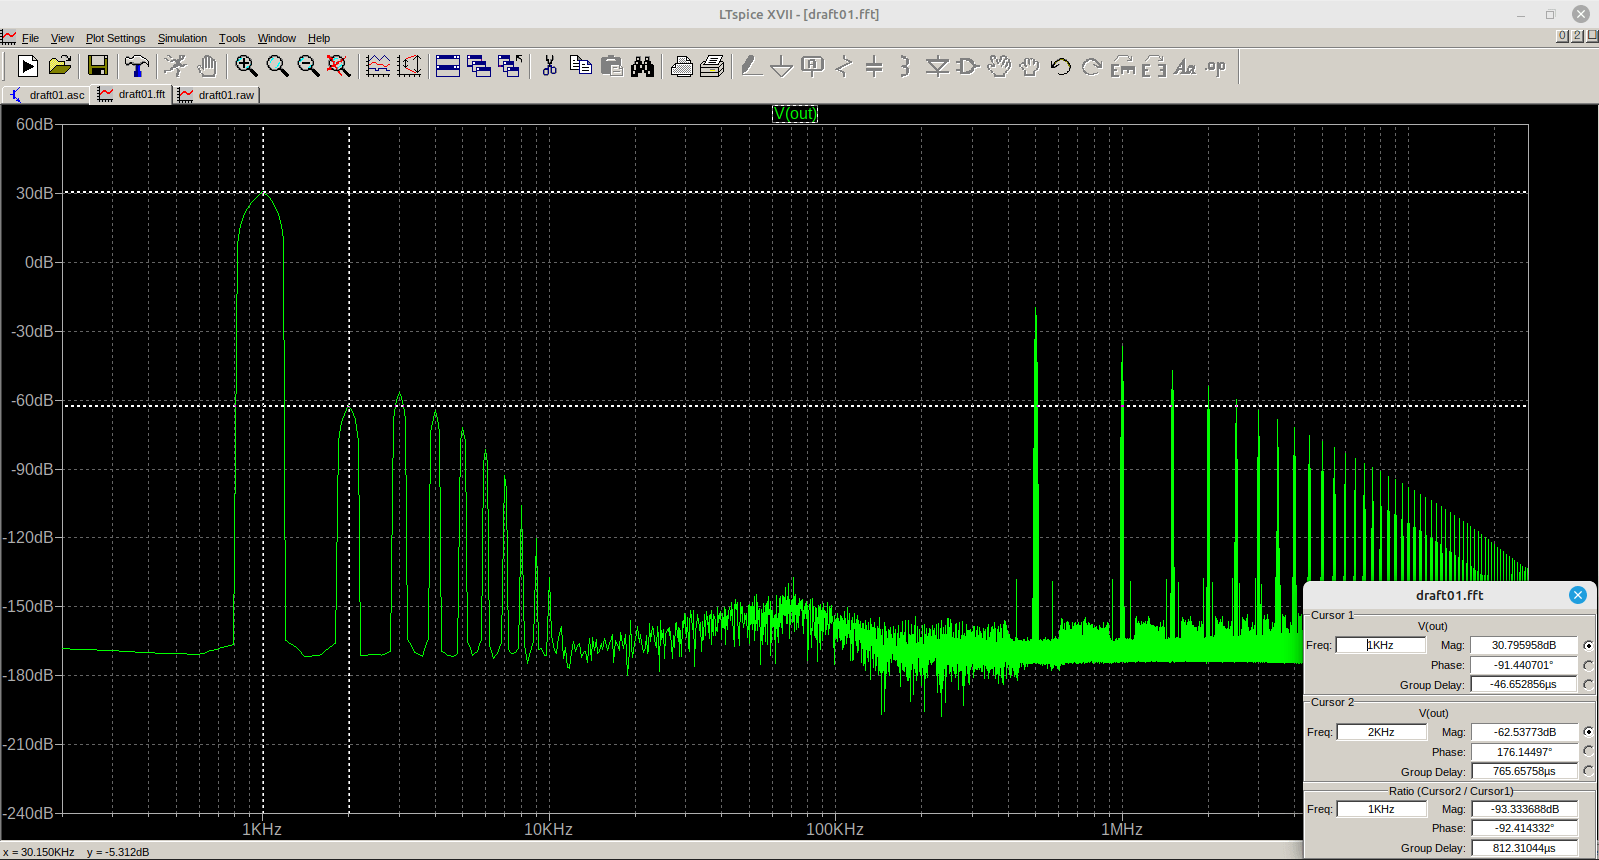This screenshot has height=860, width=1599.
Task: Click the Label Net icon
Action: (x=813, y=66)
